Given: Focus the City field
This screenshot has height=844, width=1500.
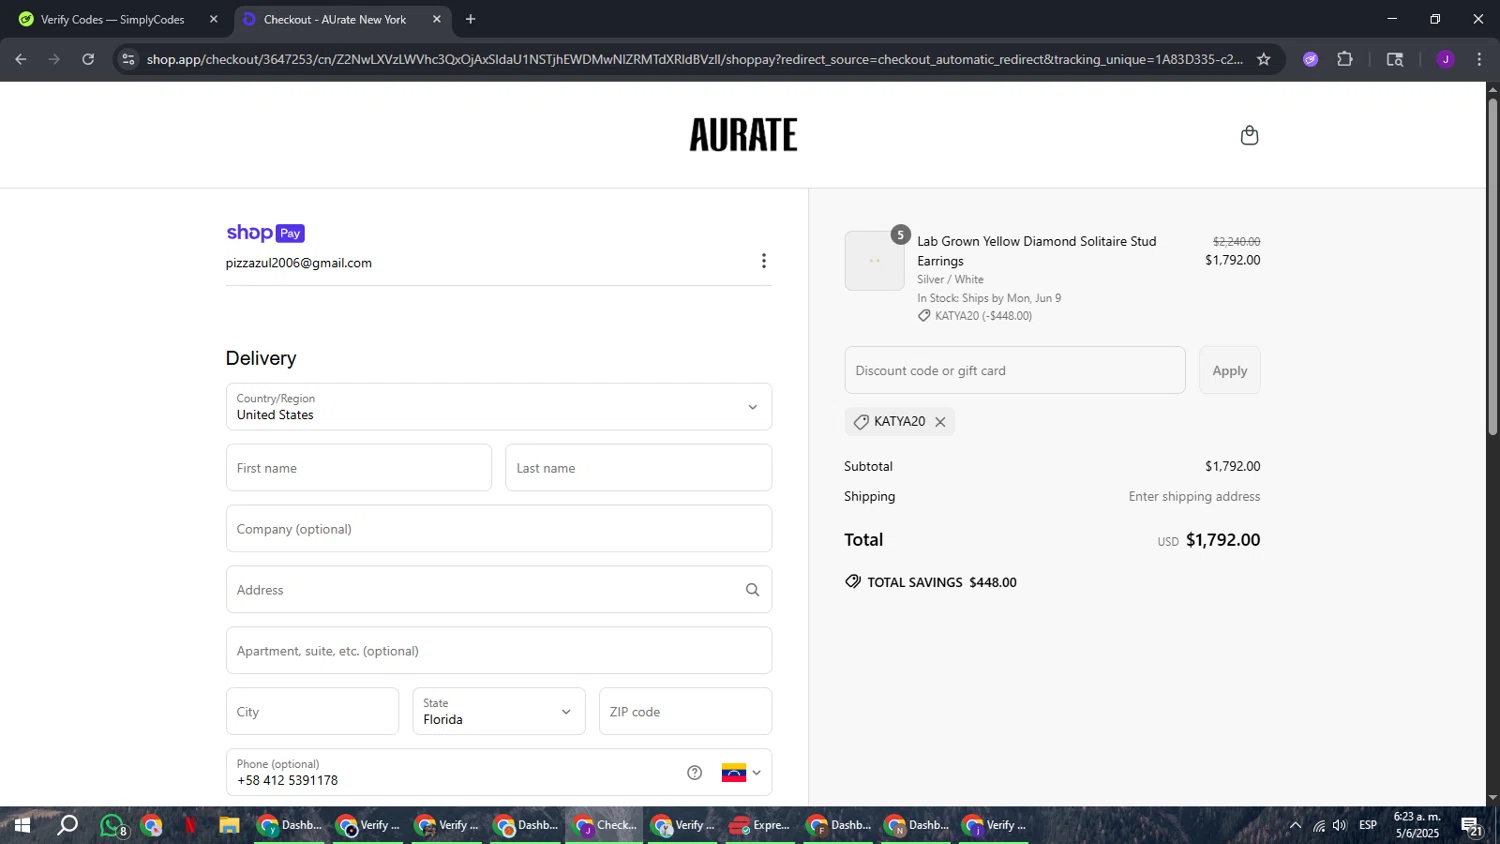Looking at the screenshot, I should (x=312, y=711).
